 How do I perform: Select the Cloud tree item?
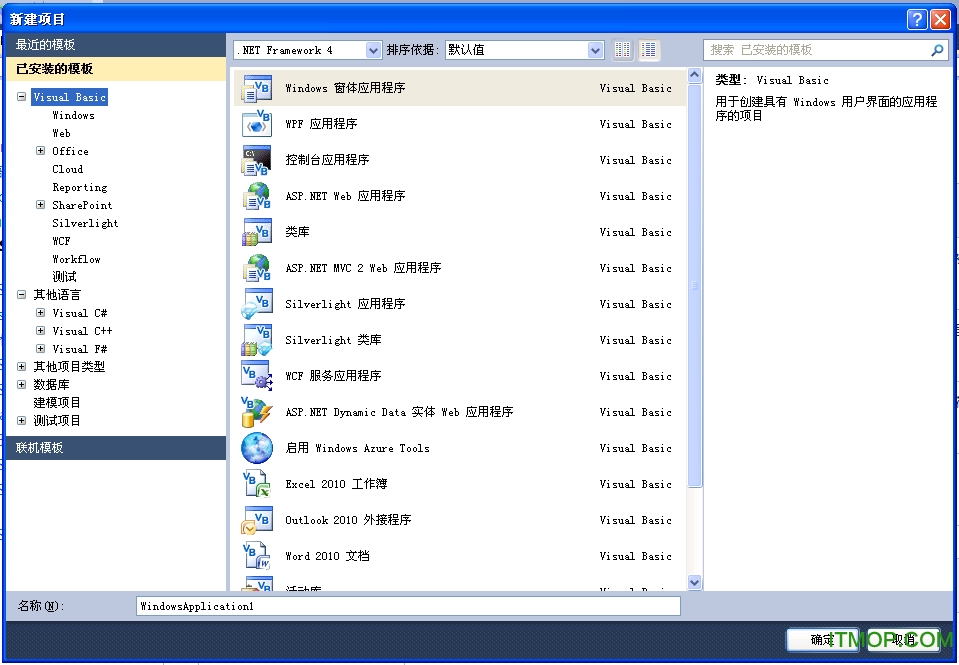click(68, 169)
